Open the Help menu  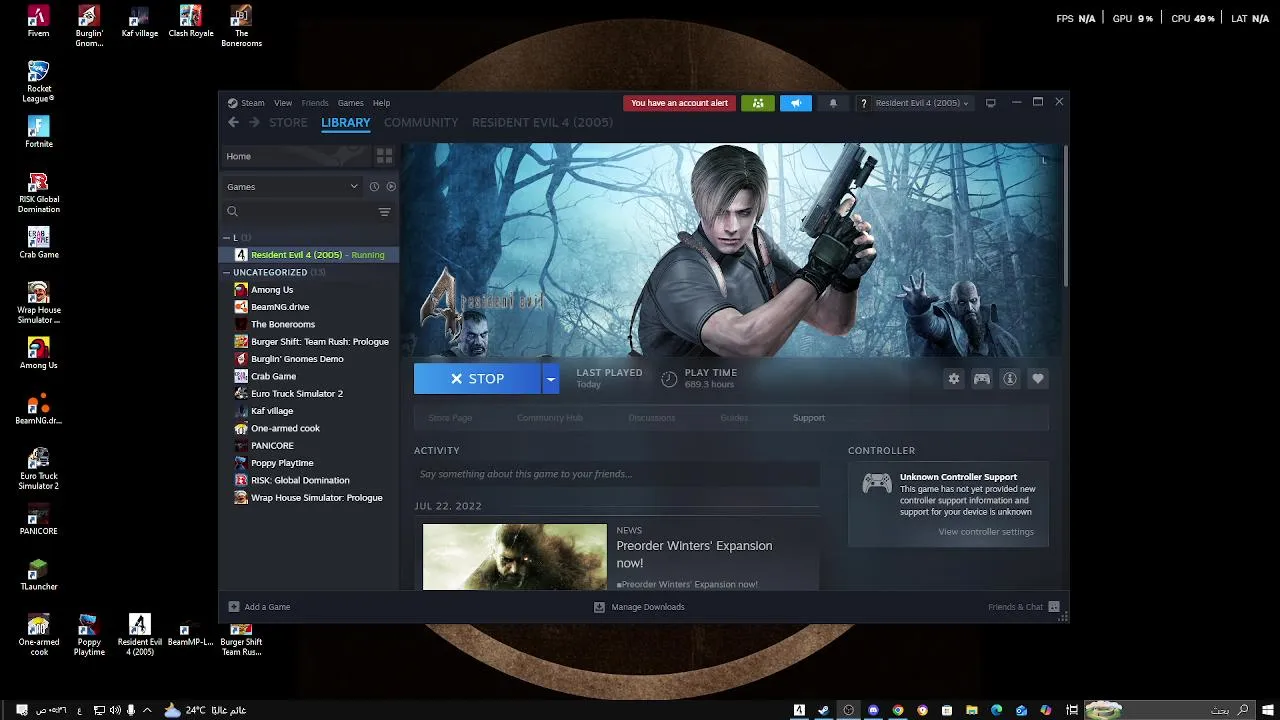pos(381,103)
